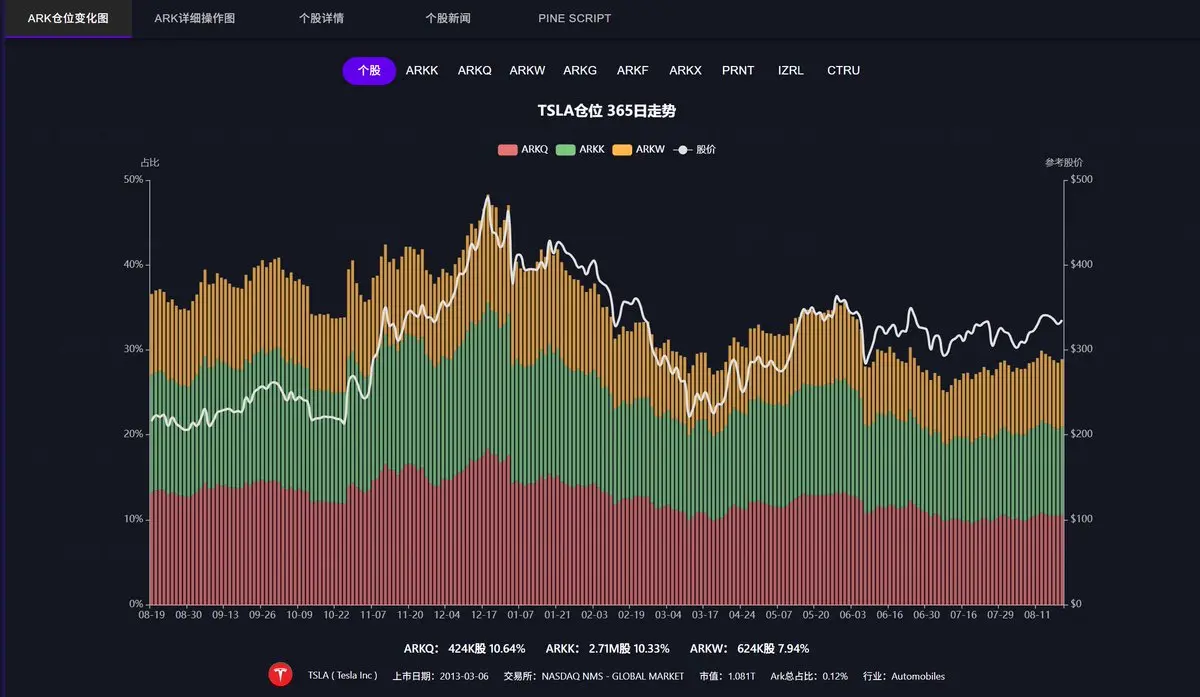
Task: Click the 50% left axis tick label
Action: (133, 179)
